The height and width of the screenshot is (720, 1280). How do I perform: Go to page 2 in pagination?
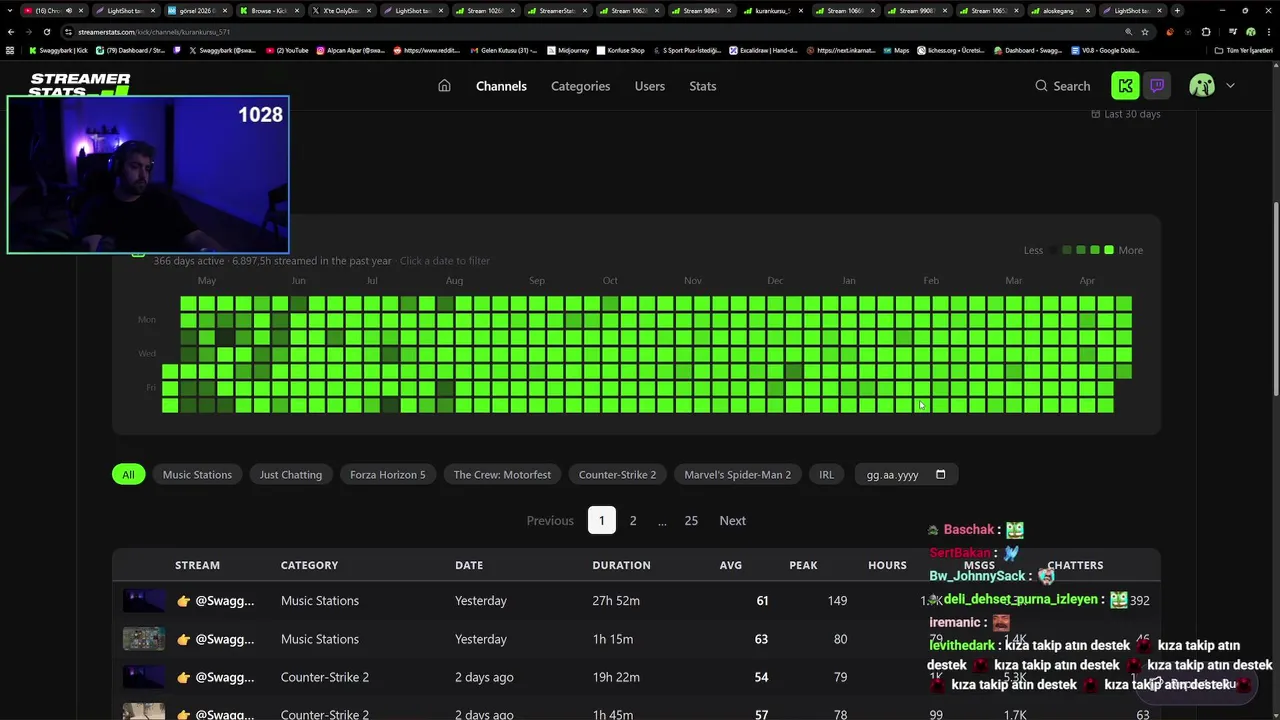pyautogui.click(x=633, y=521)
